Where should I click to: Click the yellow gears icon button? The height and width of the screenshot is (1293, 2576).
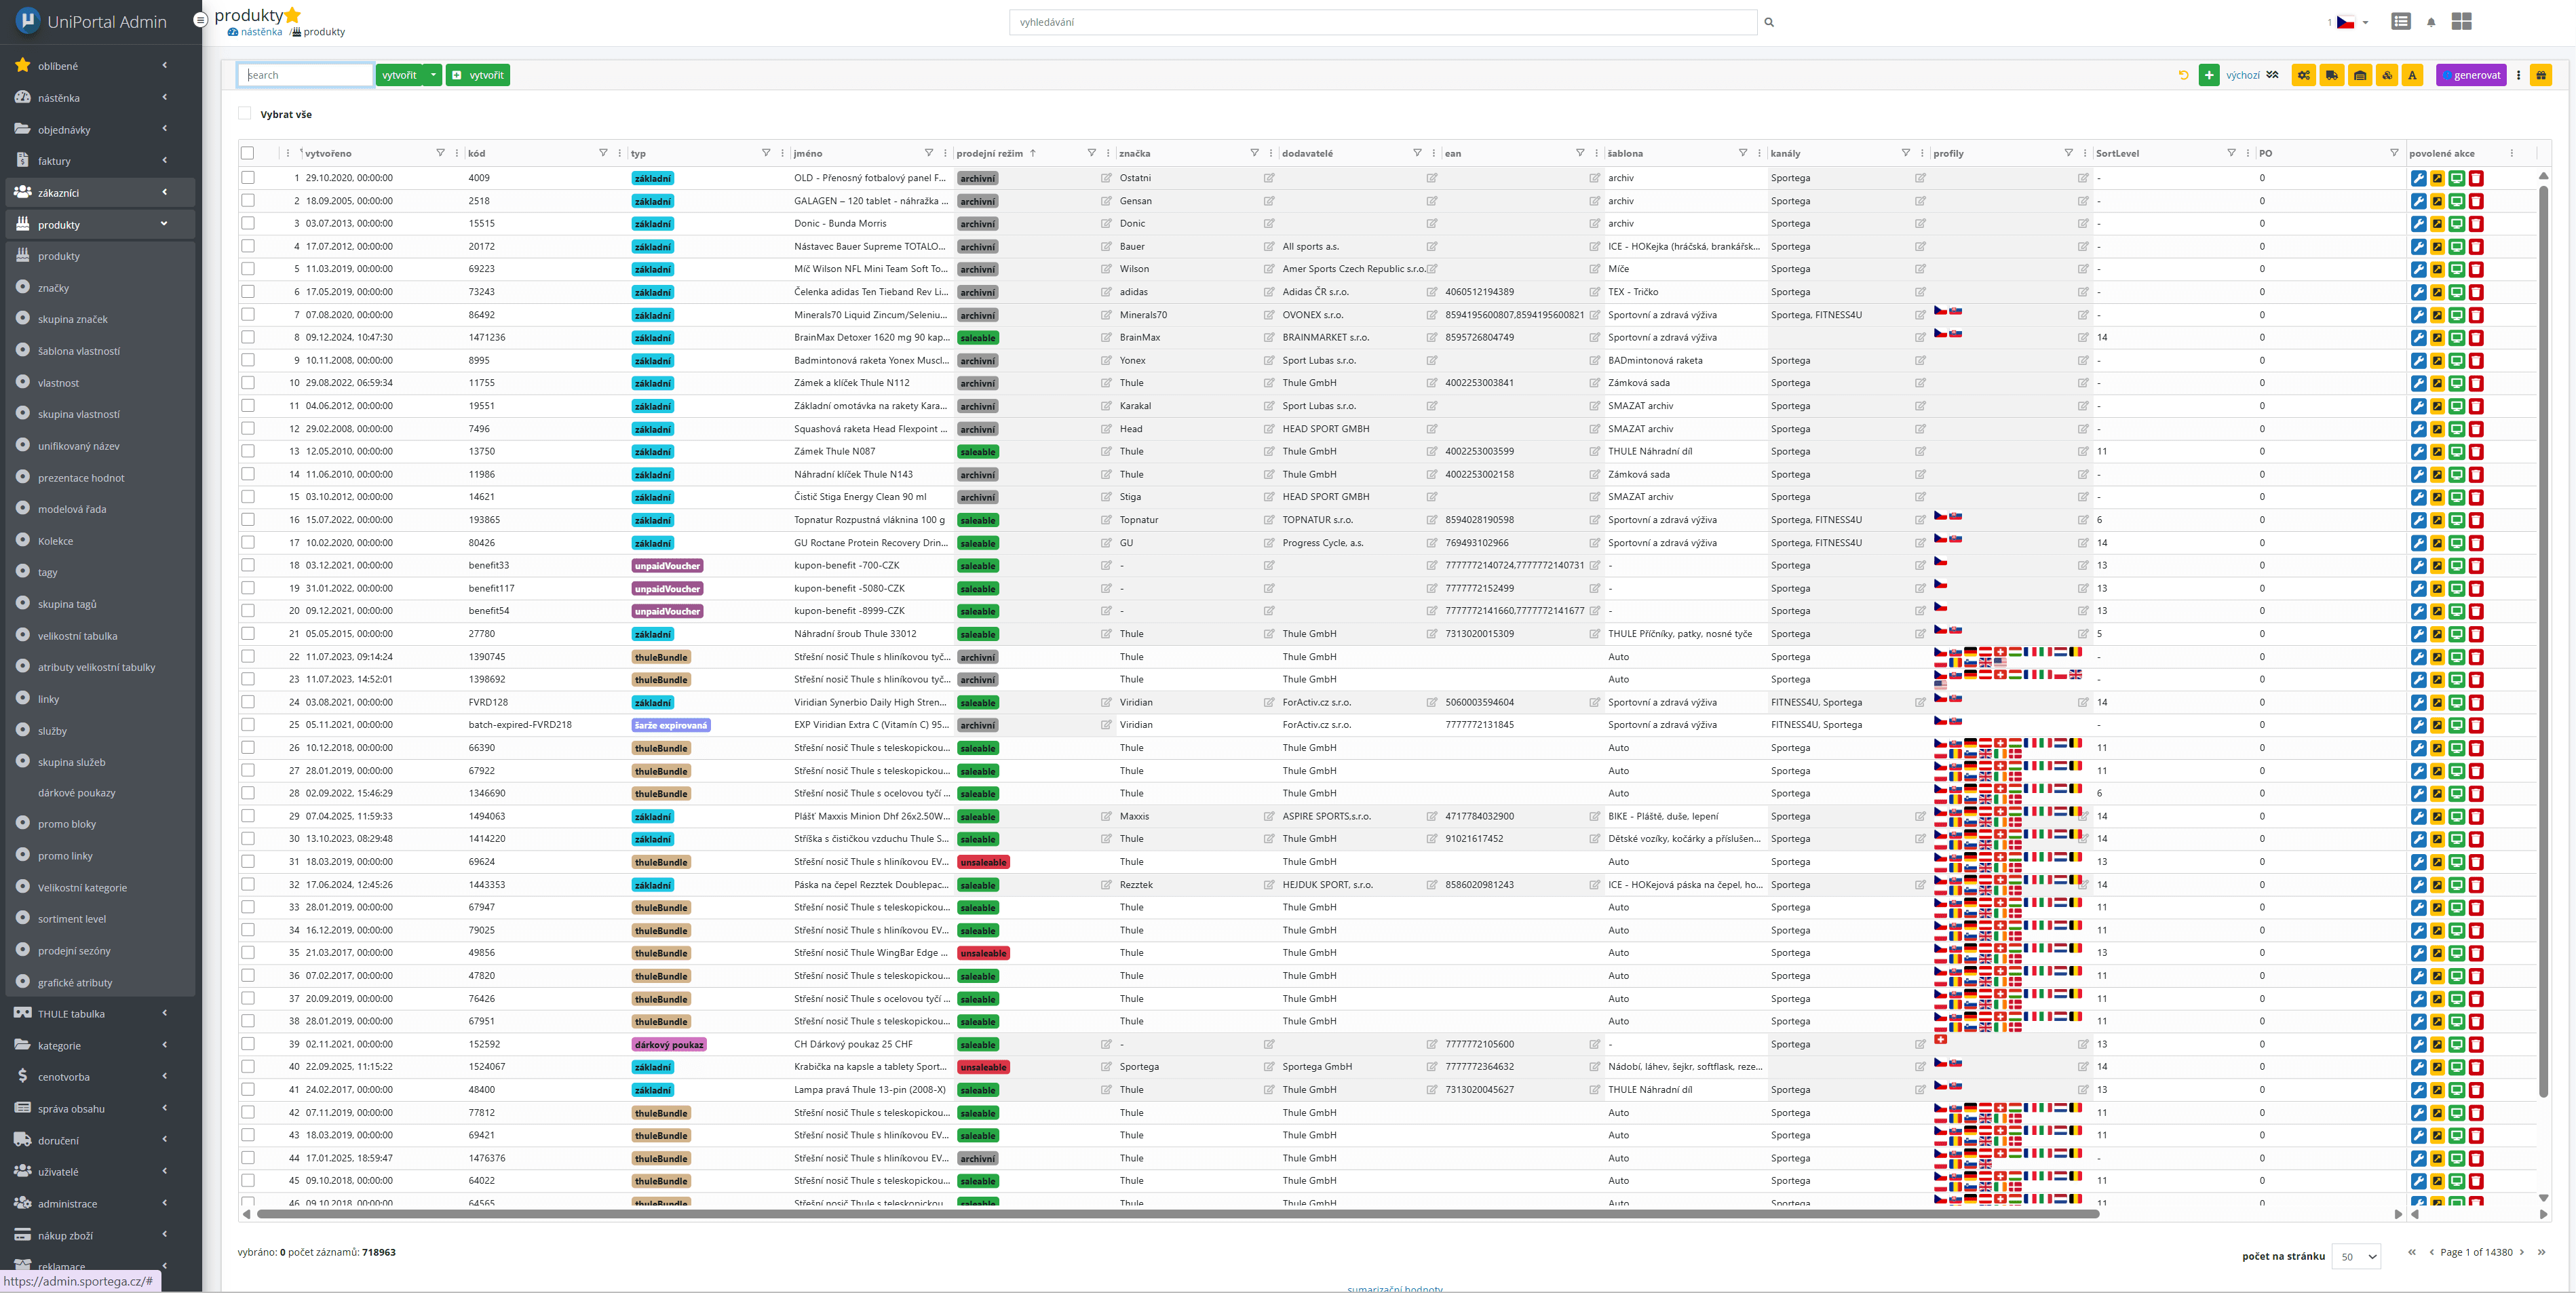(x=2303, y=75)
